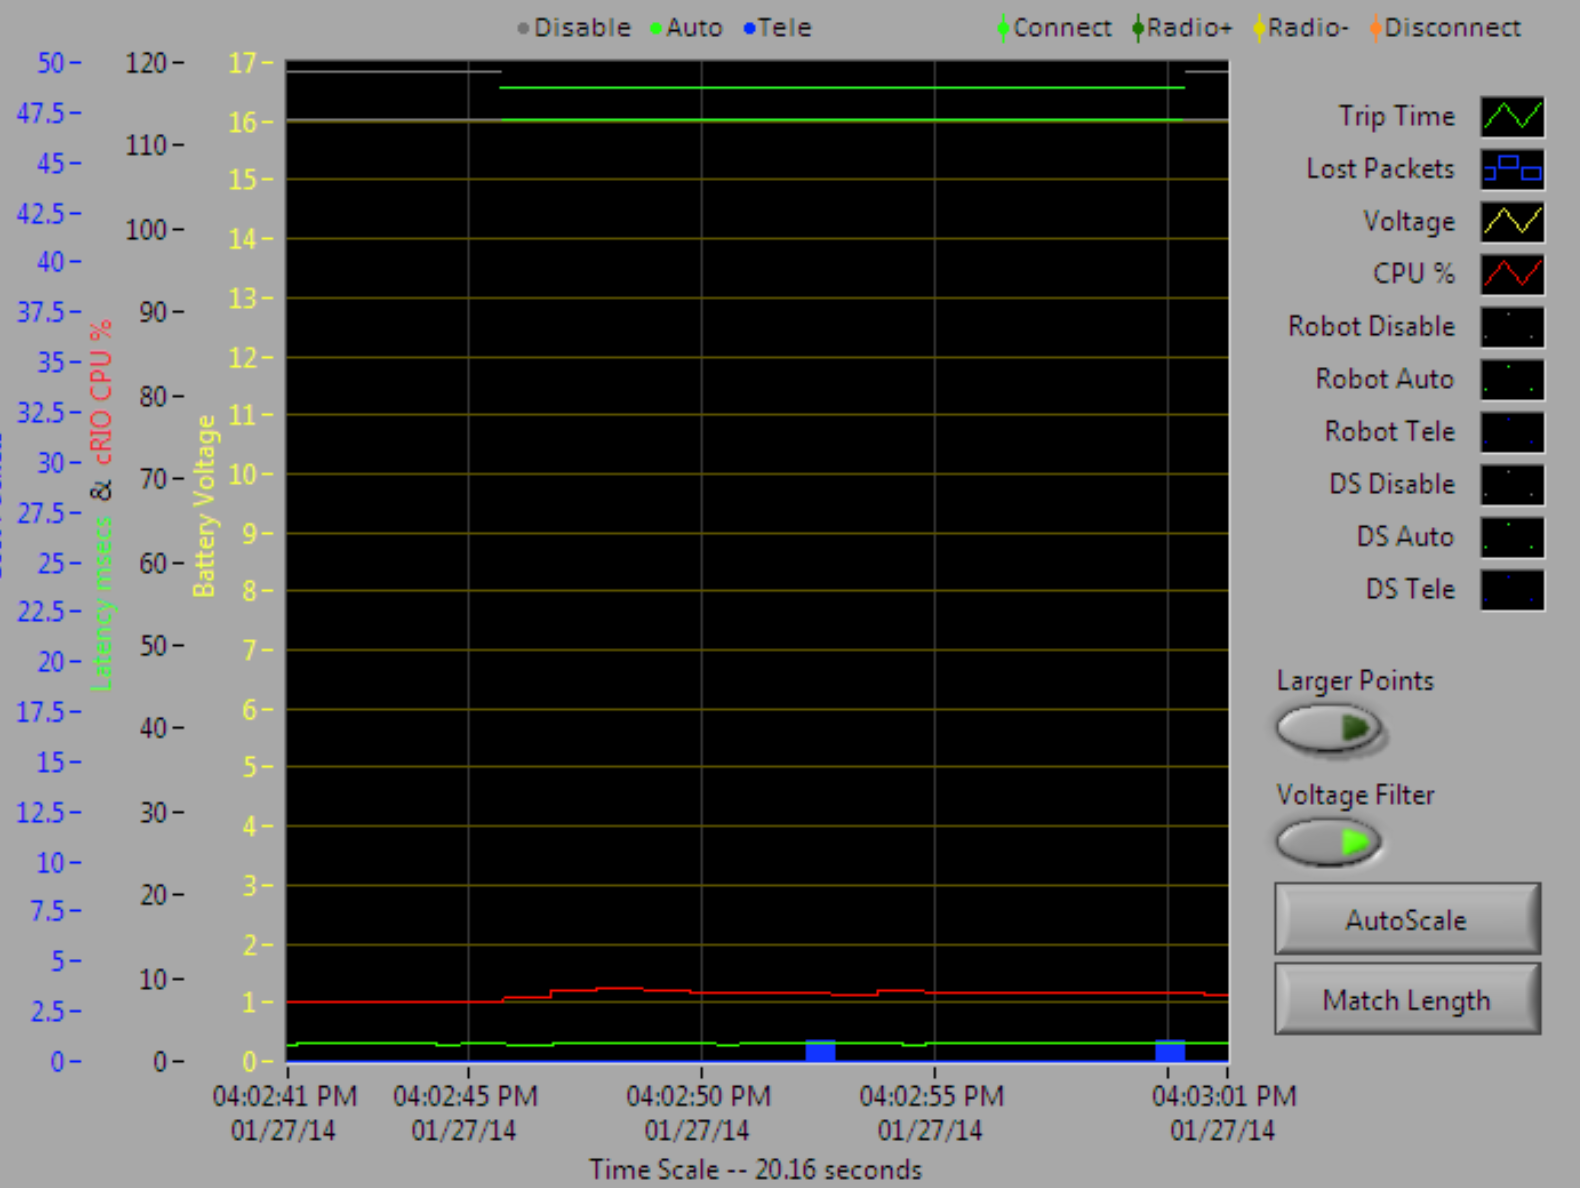Click the first blue lost-packets bar near 04:02:52
Screen dimensions: 1580x1188
click(x=820, y=1050)
